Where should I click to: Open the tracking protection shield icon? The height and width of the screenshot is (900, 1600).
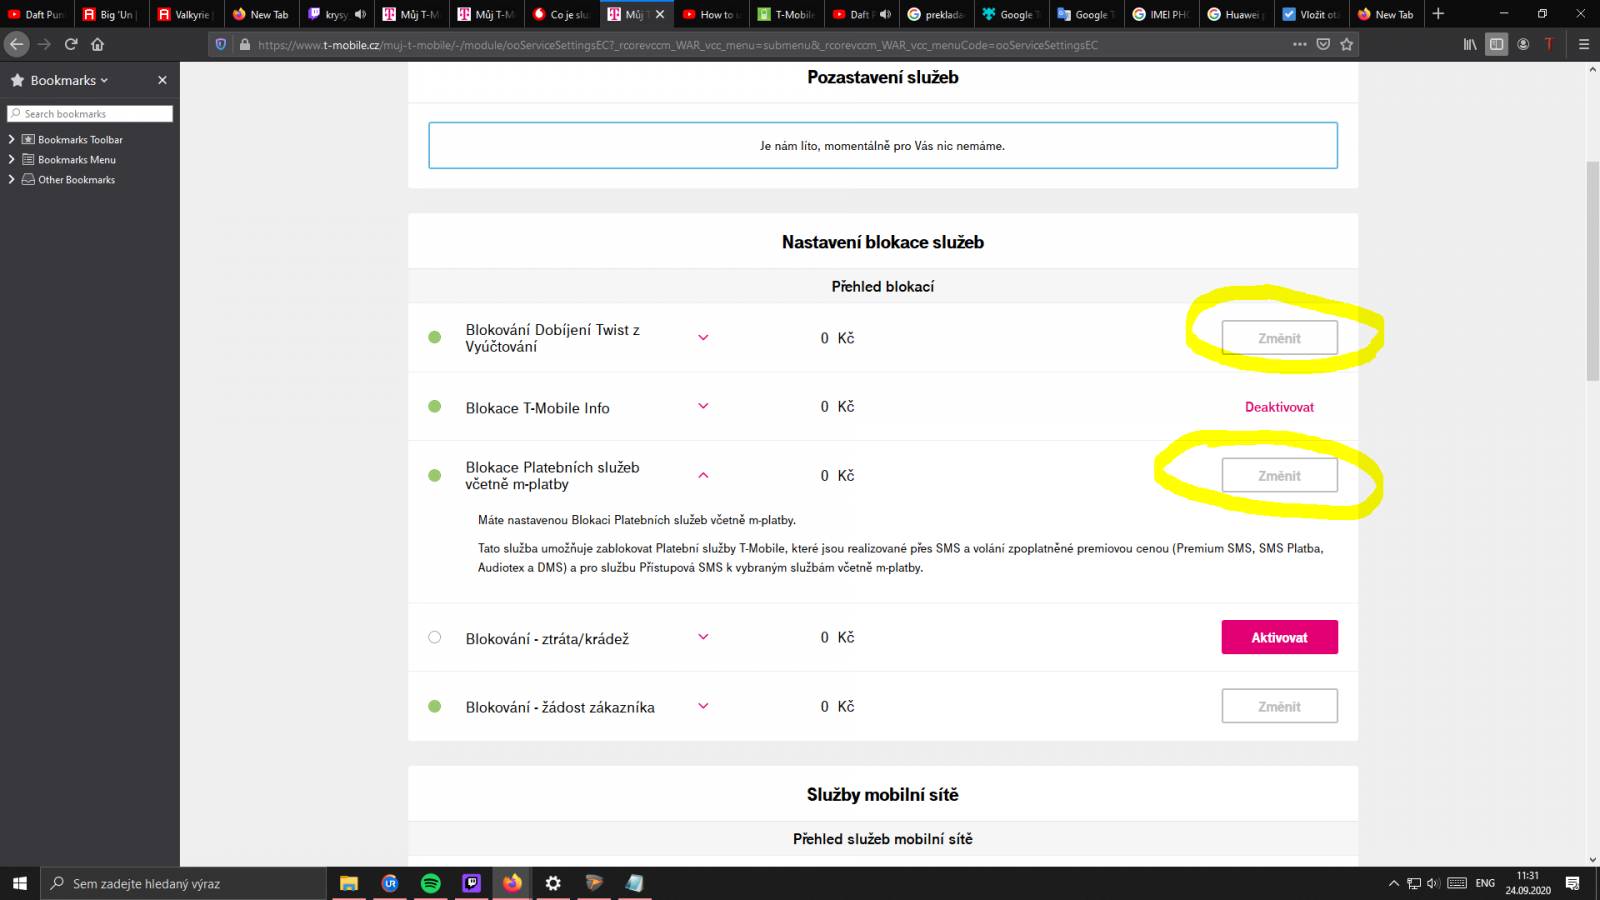pos(221,44)
